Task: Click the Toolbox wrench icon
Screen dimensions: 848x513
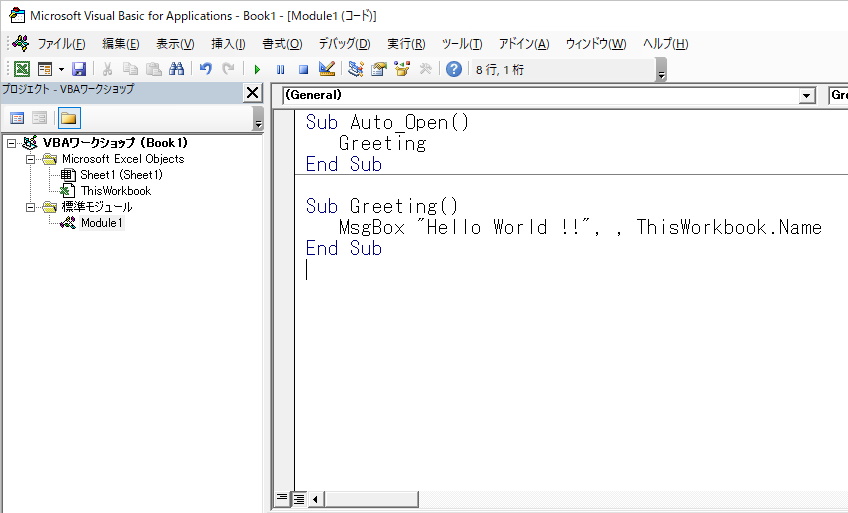Action: coord(426,69)
